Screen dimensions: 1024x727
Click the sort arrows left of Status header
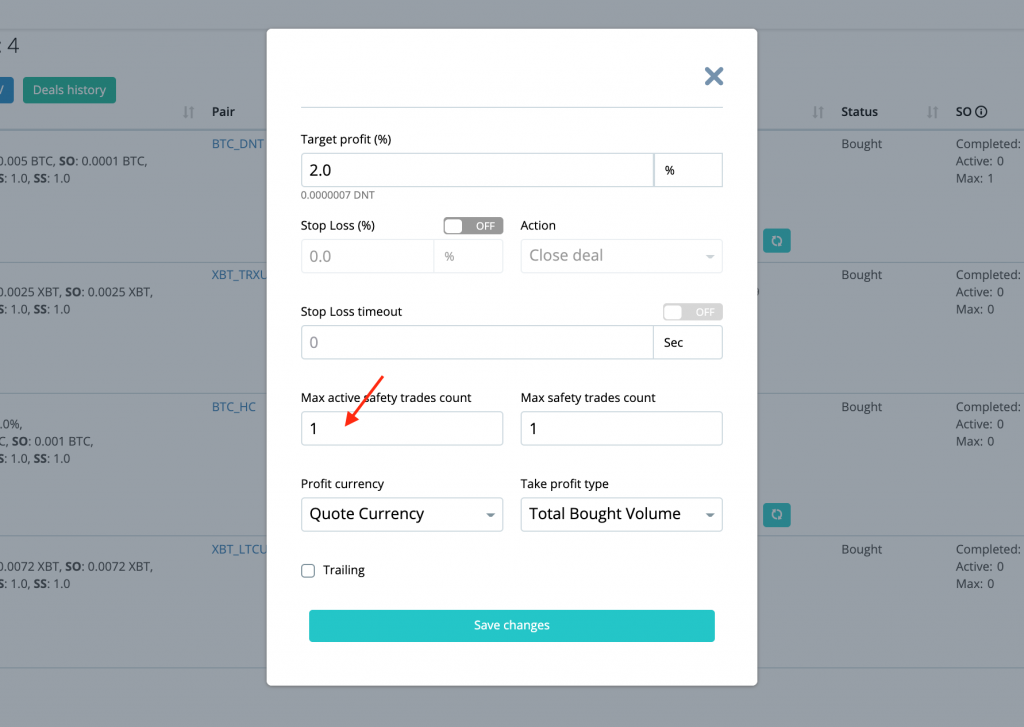click(818, 112)
